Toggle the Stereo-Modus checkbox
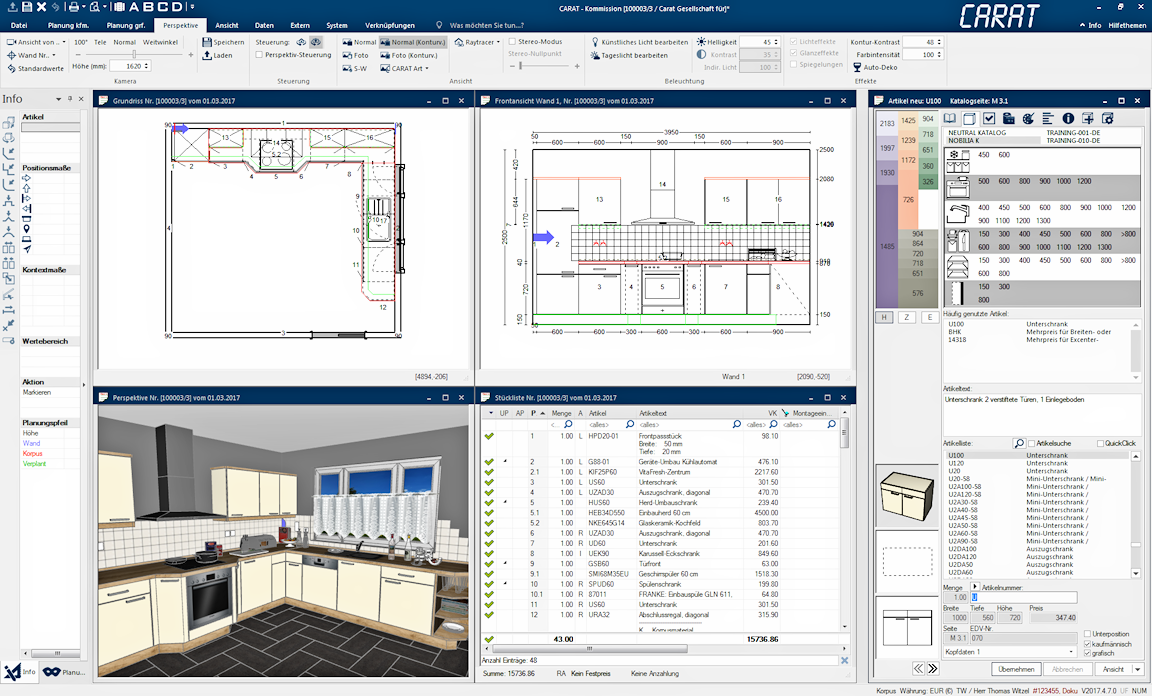 pyautogui.click(x=512, y=42)
